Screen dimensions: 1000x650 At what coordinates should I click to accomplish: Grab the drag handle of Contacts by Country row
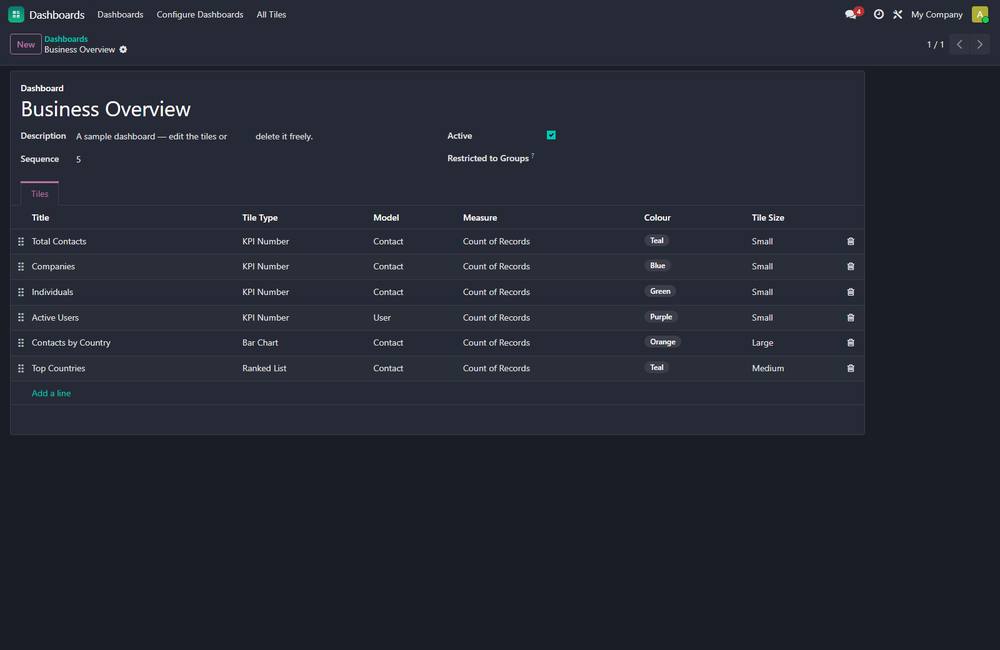click(x=21, y=343)
